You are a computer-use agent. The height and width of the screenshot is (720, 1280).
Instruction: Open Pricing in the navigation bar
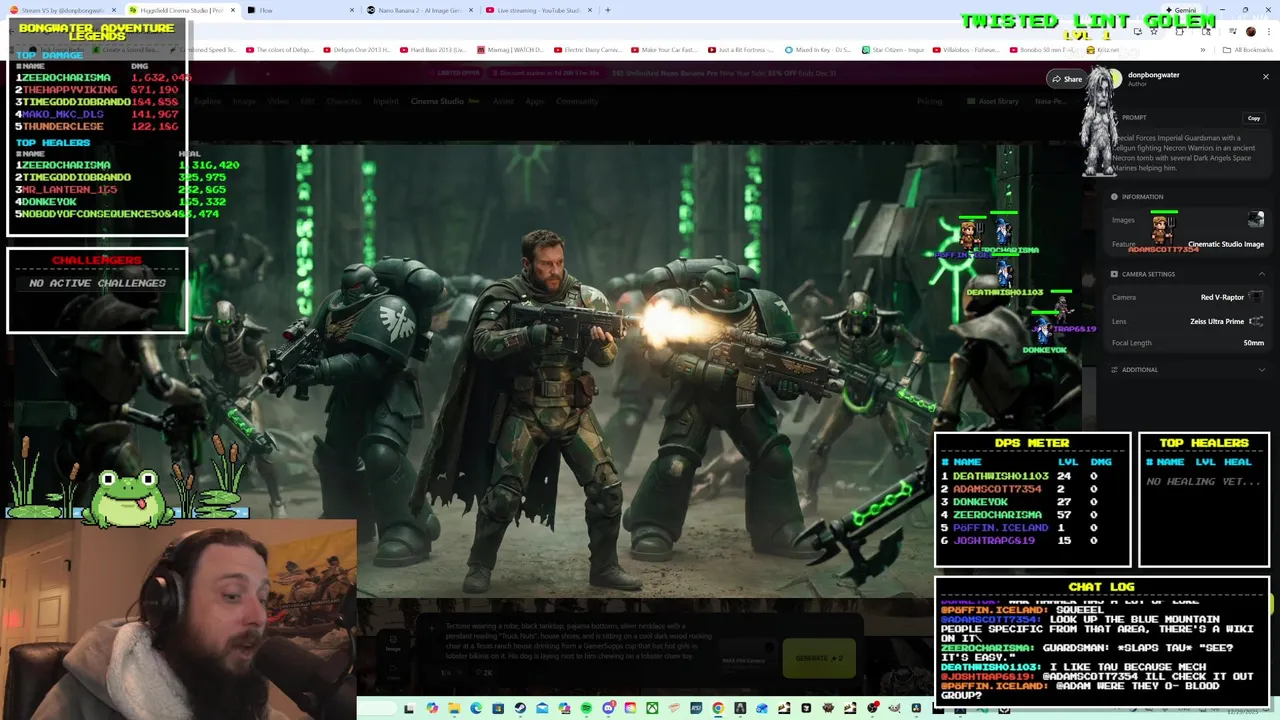pyautogui.click(x=929, y=101)
